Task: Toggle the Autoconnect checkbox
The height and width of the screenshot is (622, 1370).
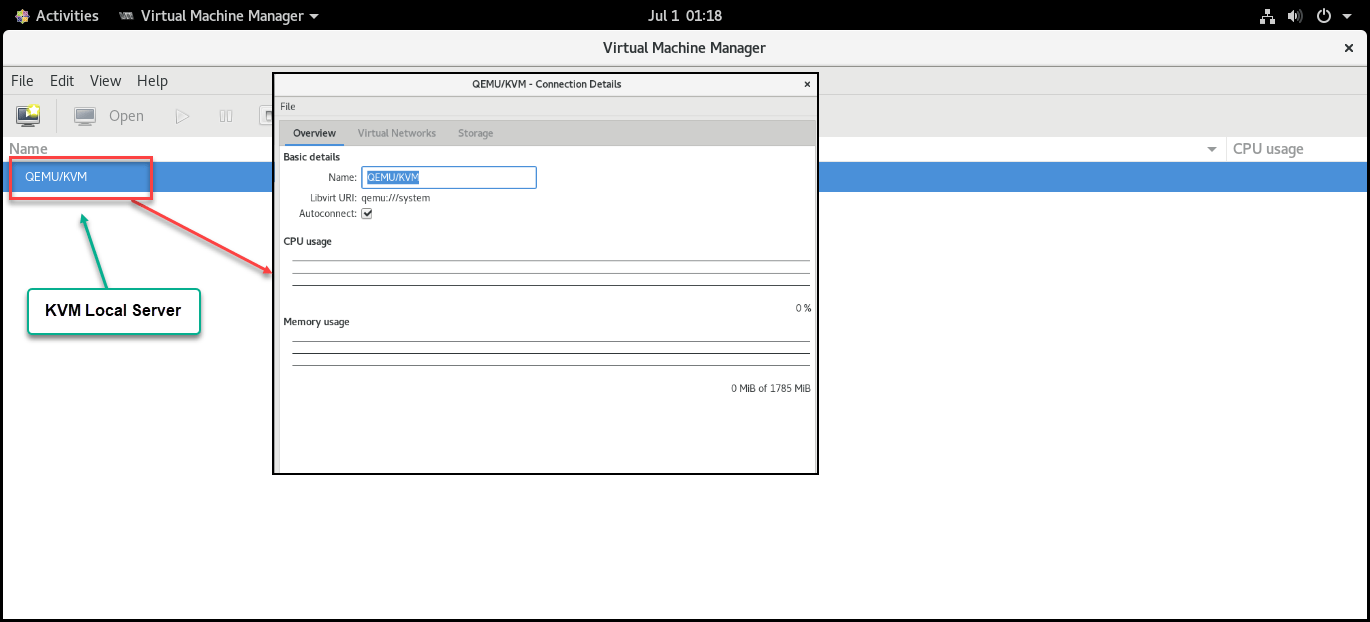Action: click(x=367, y=213)
